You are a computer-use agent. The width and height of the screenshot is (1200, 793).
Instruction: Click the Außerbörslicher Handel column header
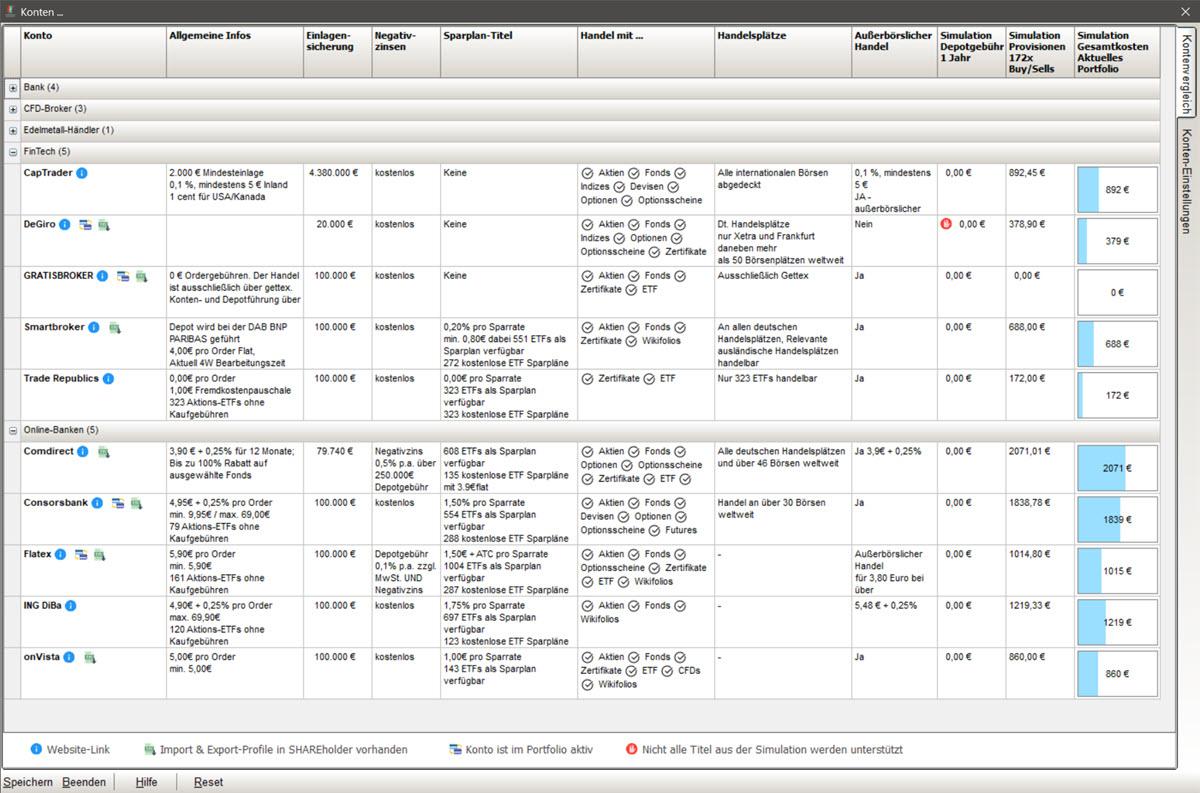[894, 51]
